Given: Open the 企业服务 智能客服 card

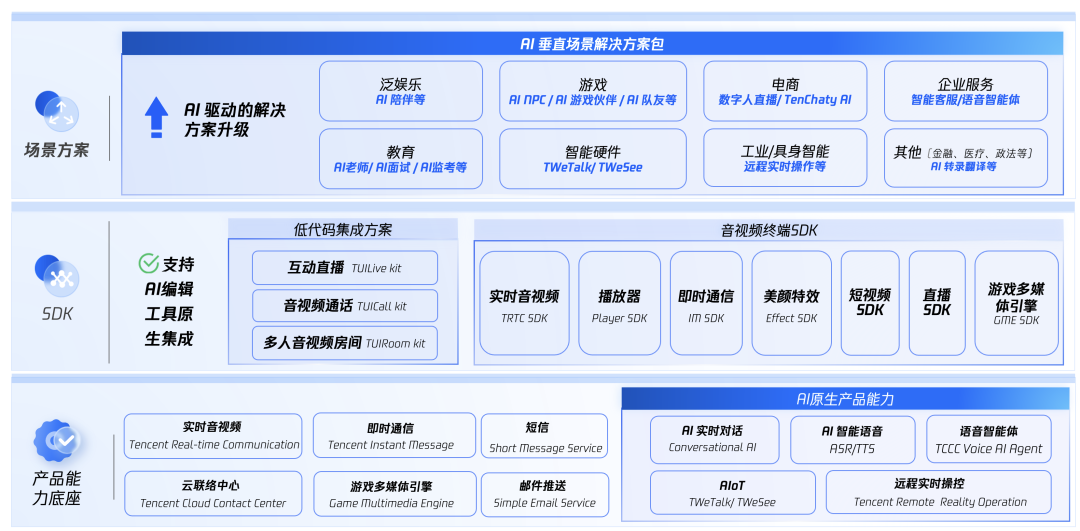Looking at the screenshot, I should (965, 91).
